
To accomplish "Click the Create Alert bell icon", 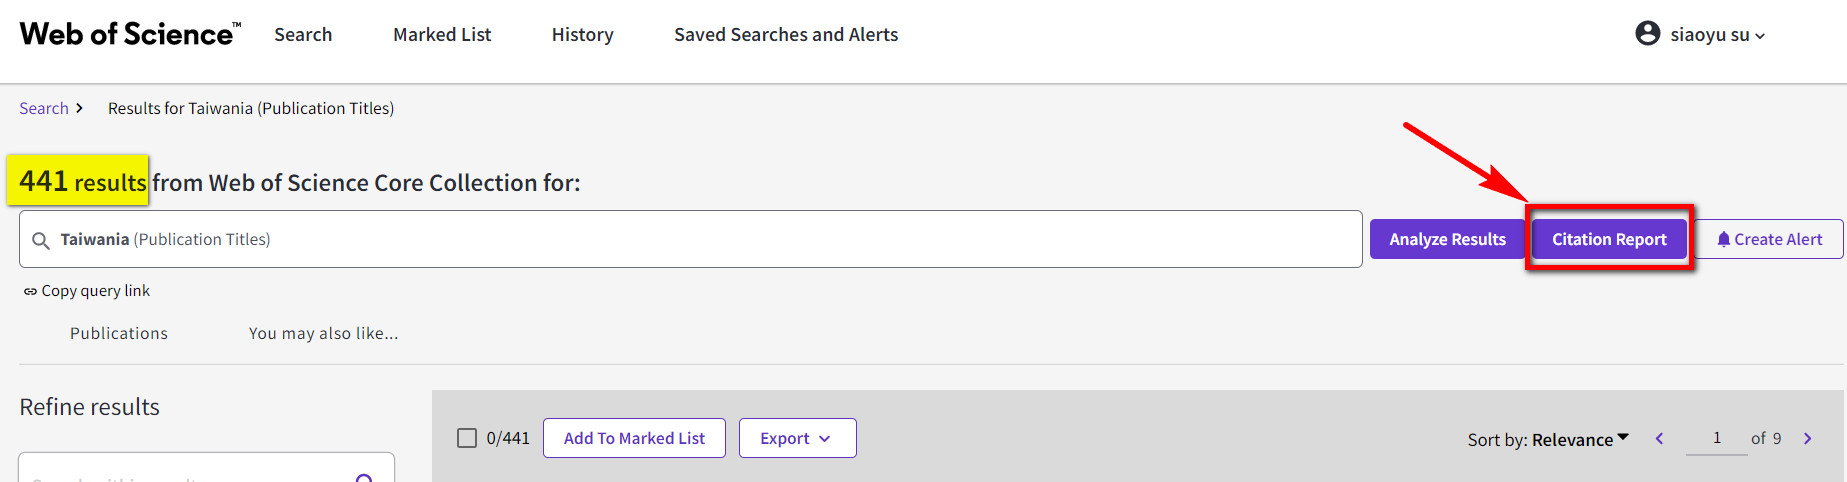I will click(x=1723, y=239).
